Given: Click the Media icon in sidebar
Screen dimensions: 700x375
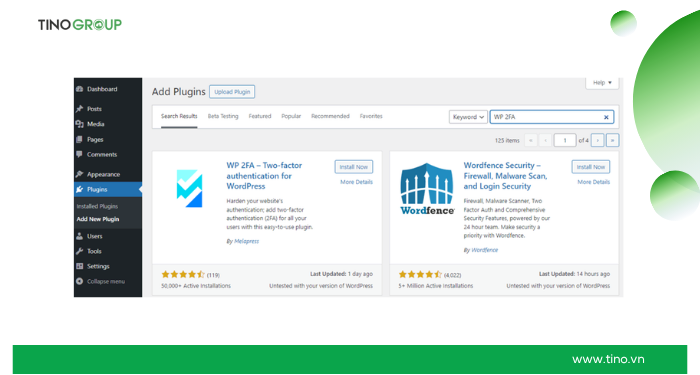Looking at the screenshot, I should point(79,124).
